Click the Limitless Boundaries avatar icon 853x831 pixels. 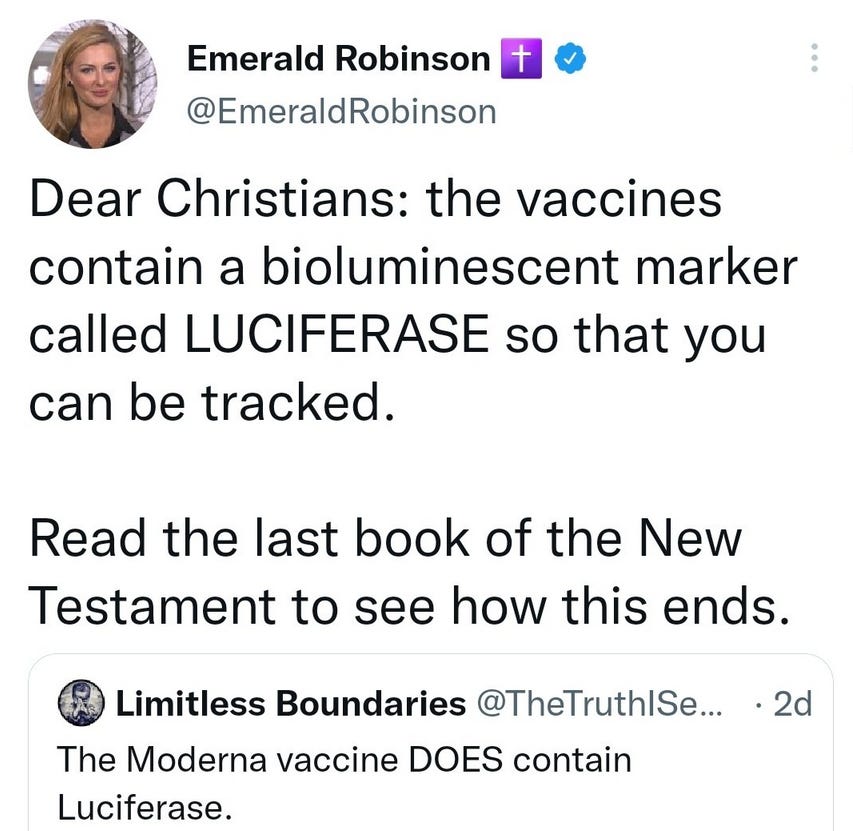[x=83, y=703]
